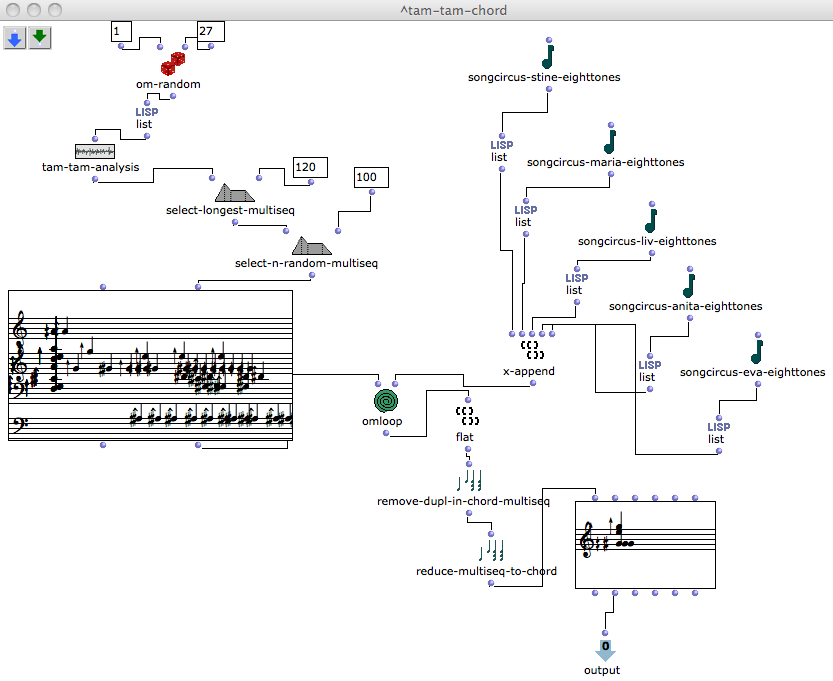Click the select-longest-multiseq box icon
This screenshot has width=833, height=681.
236,192
